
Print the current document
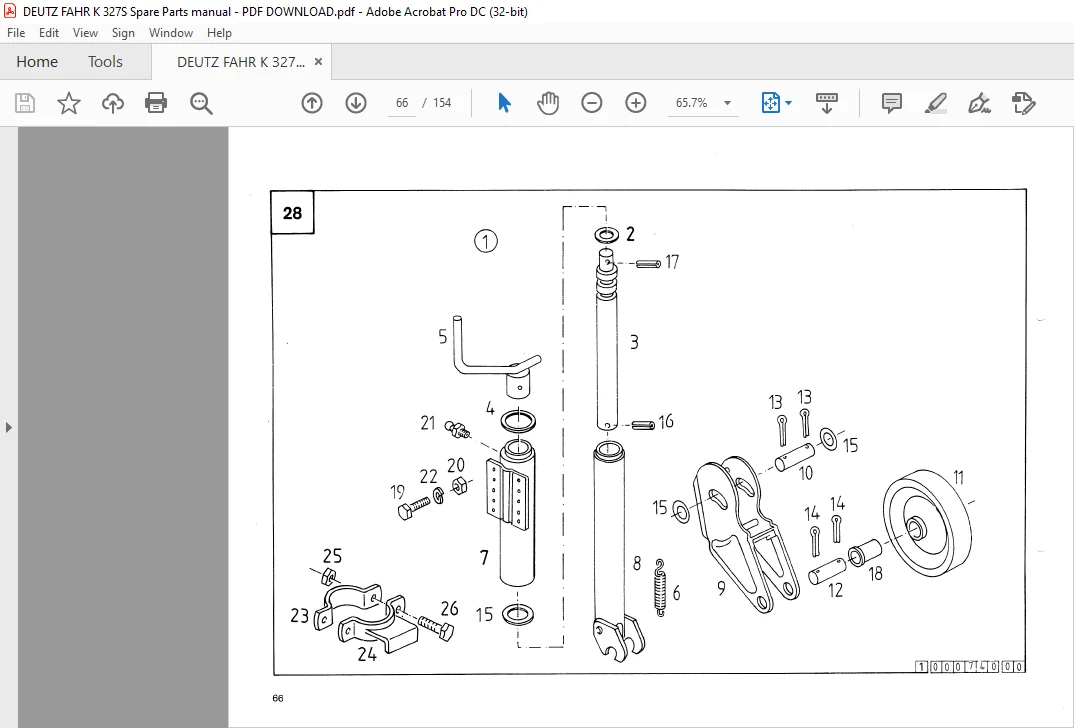click(x=156, y=103)
